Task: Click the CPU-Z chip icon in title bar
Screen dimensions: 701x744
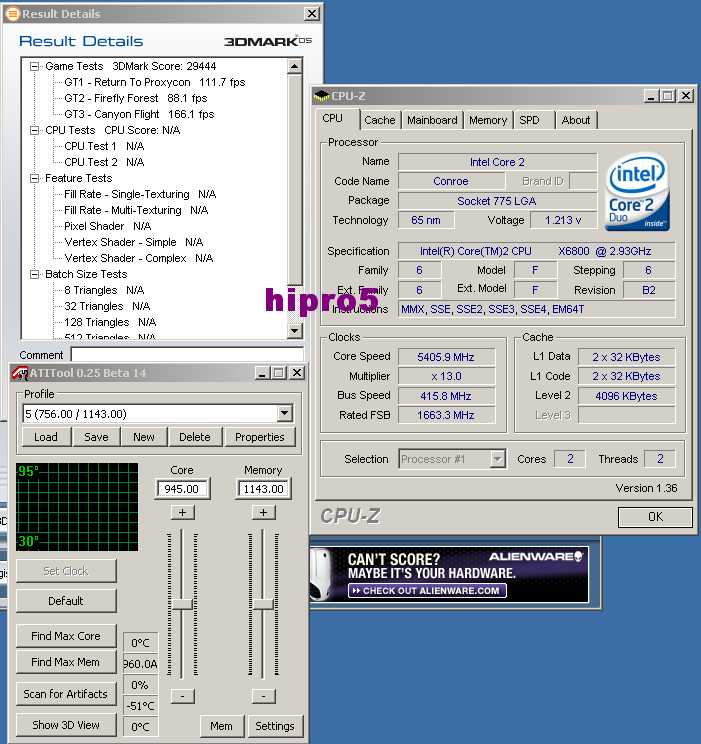Action: tap(321, 96)
